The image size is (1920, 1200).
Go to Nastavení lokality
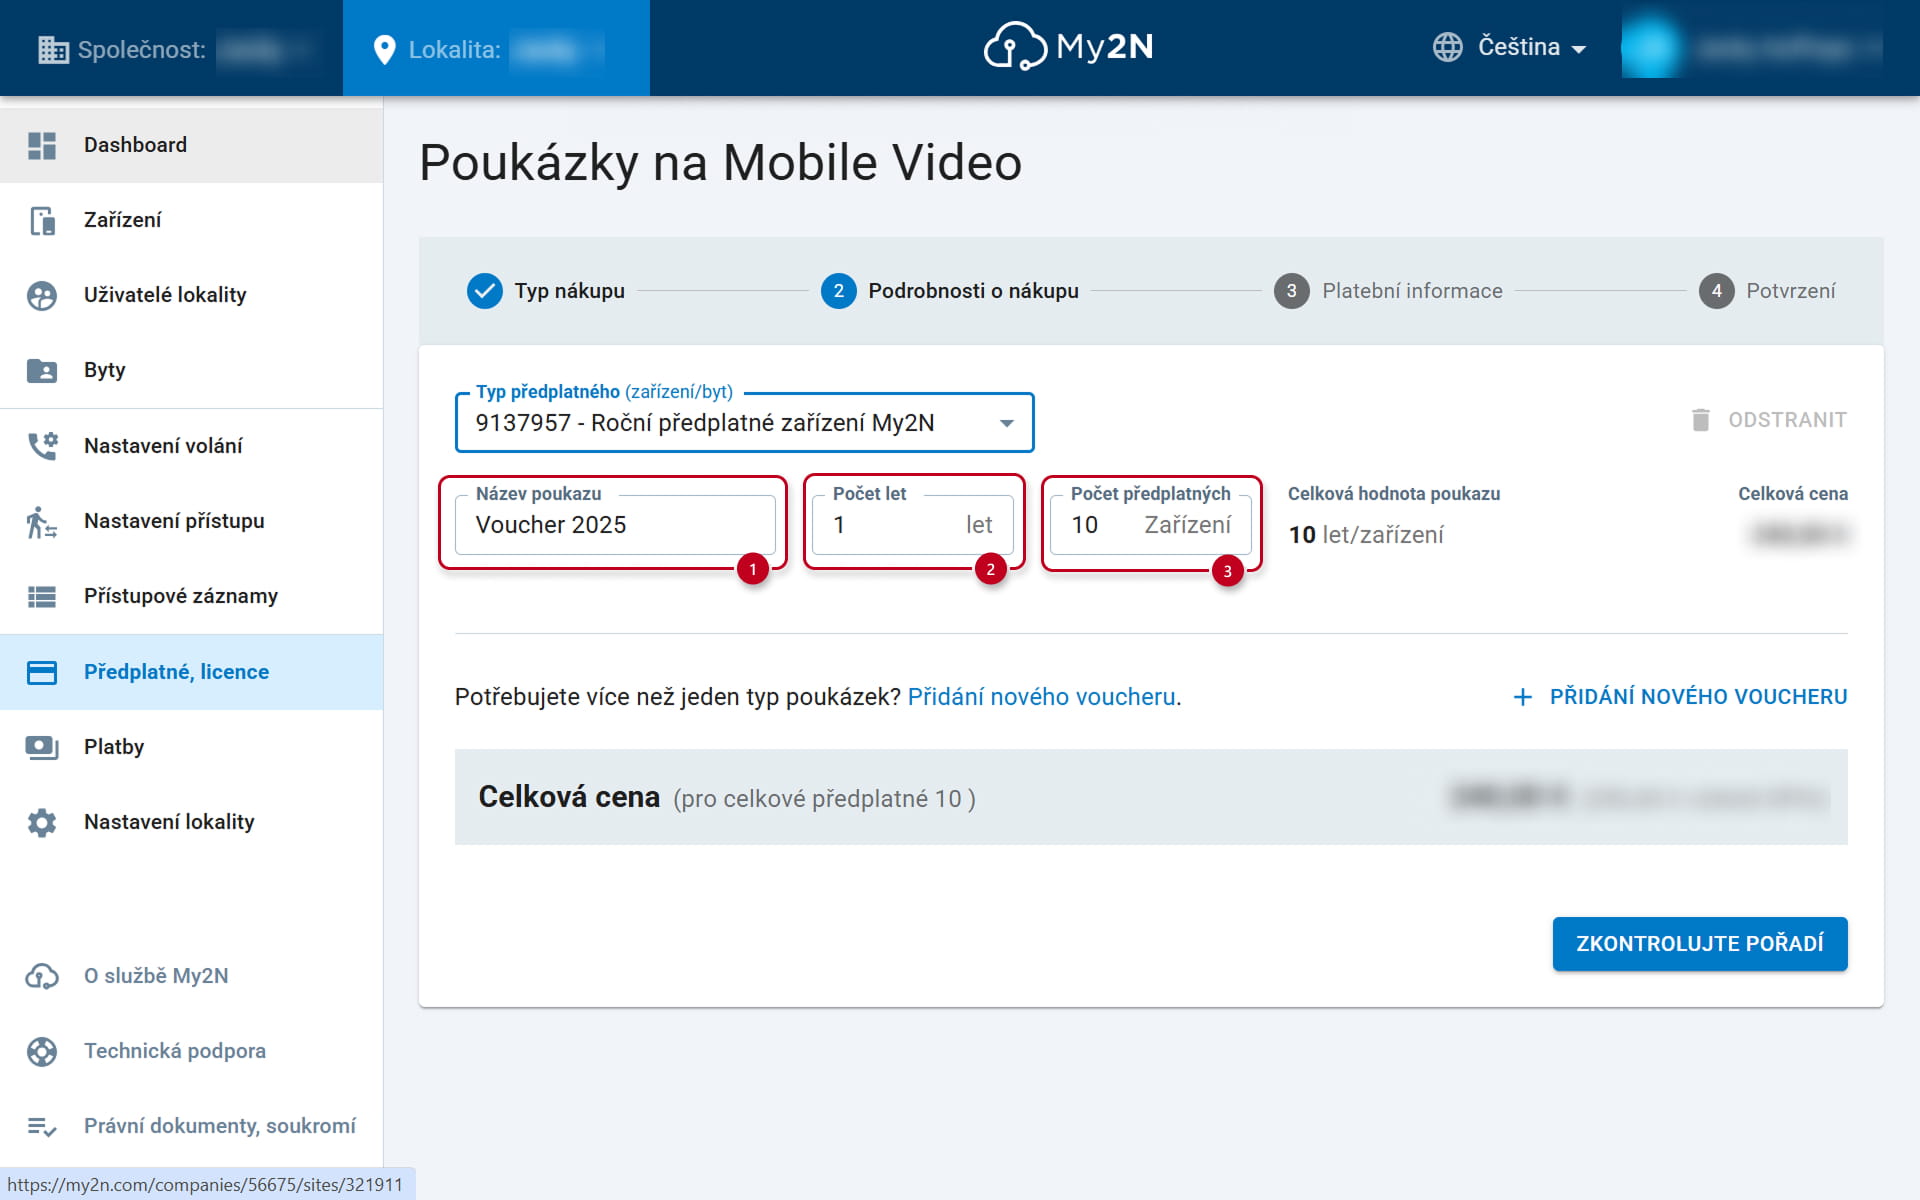[191, 822]
